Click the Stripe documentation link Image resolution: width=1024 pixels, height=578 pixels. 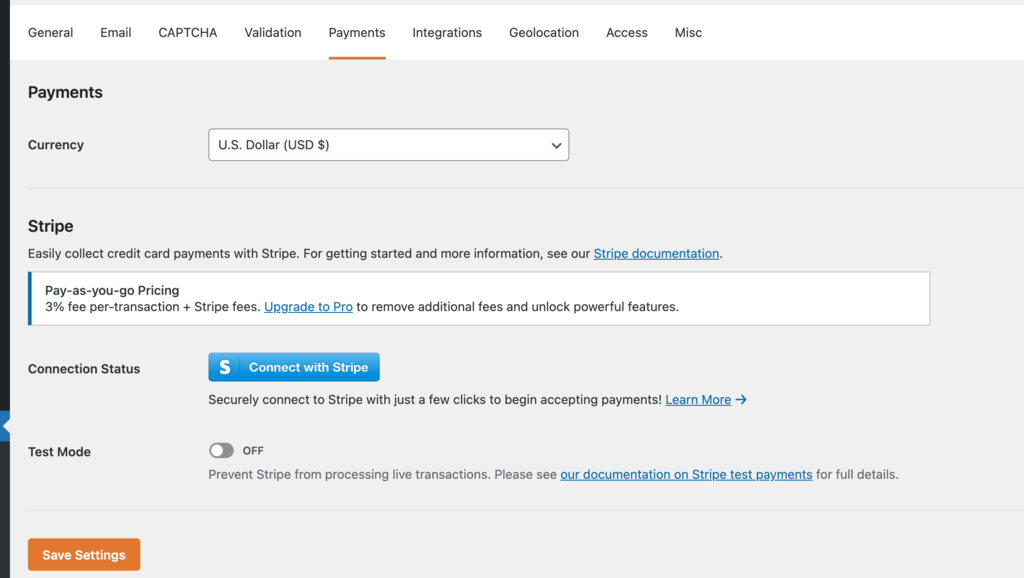pyautogui.click(x=656, y=253)
